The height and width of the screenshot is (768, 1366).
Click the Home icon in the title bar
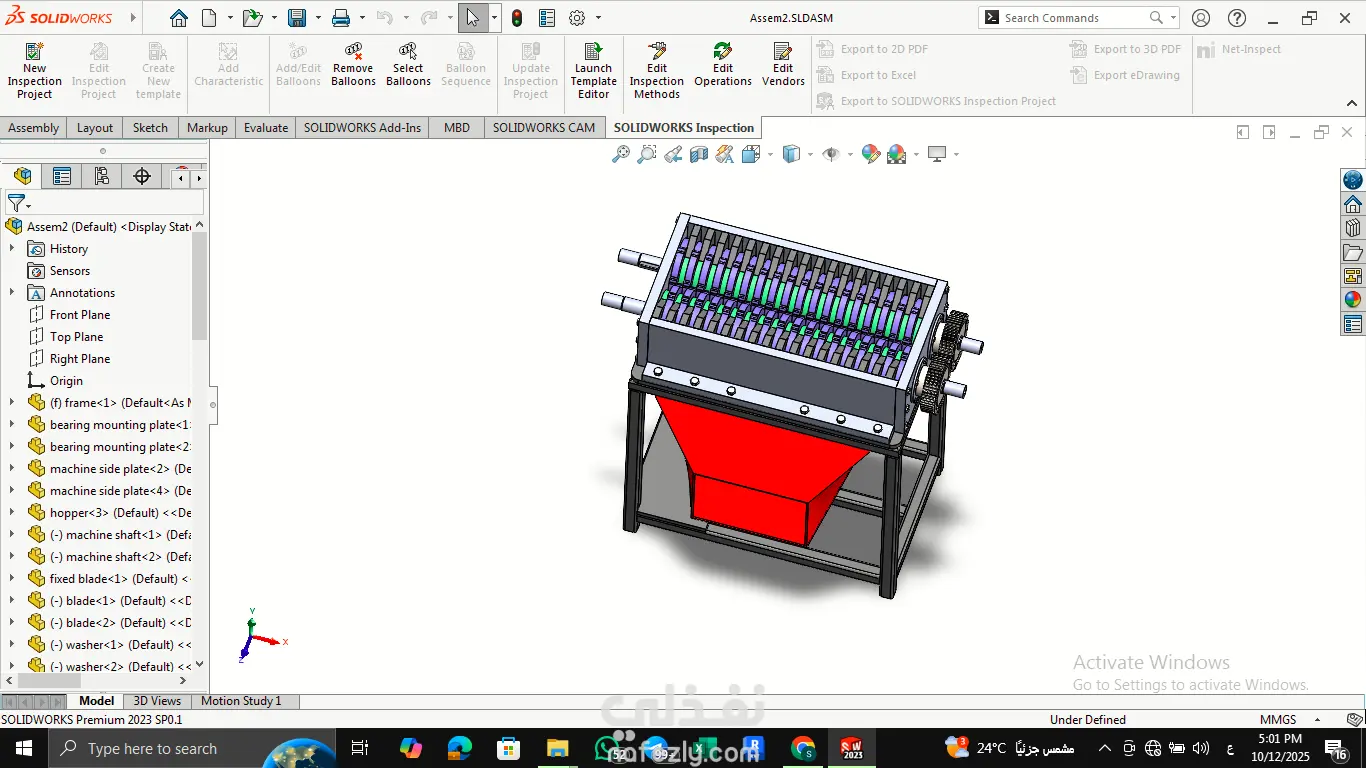point(178,18)
